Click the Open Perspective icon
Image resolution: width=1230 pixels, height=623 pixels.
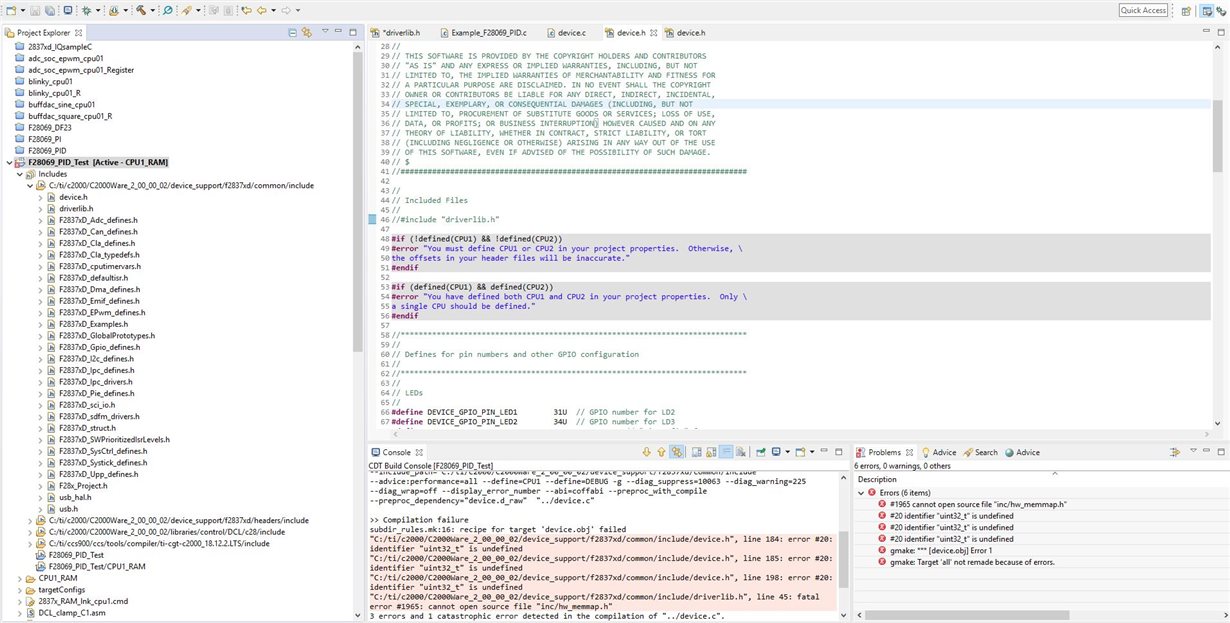[x=1186, y=10]
